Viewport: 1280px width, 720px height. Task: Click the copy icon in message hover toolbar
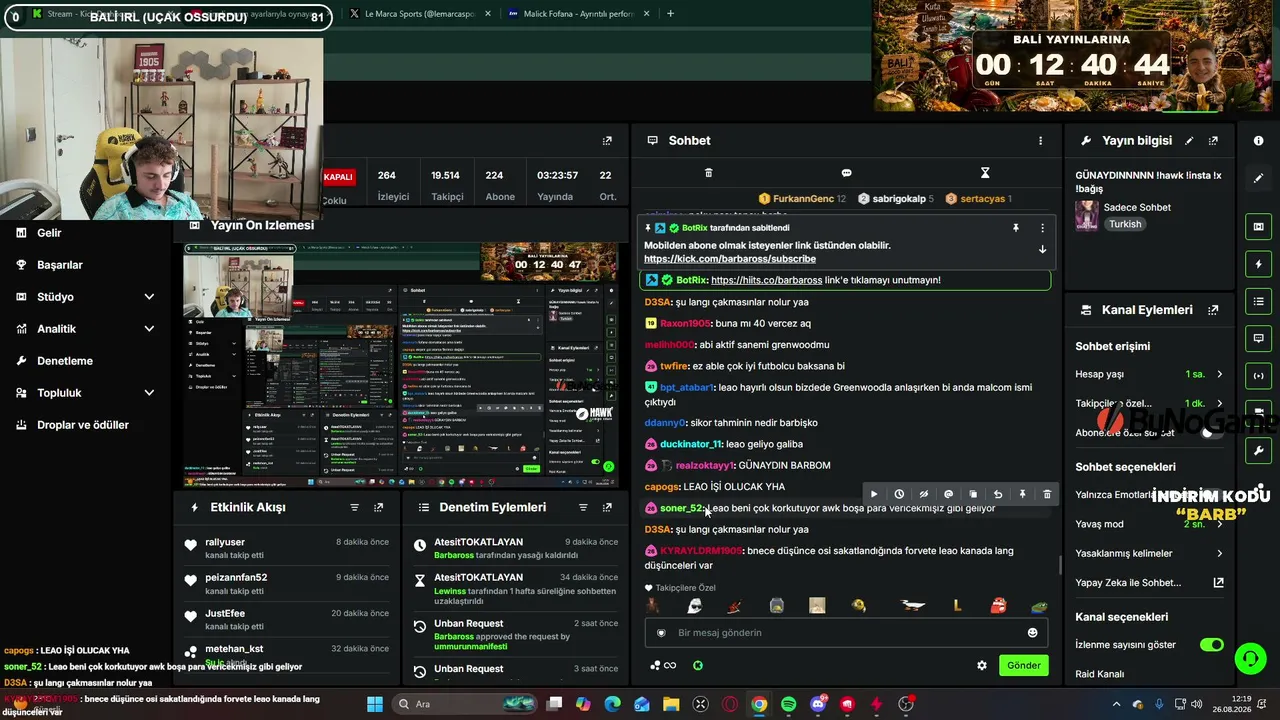click(x=973, y=494)
